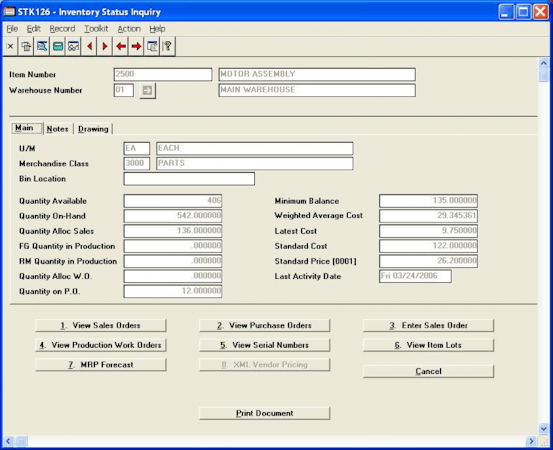Click the red left triangle previous icon
The image size is (553, 450).
pyautogui.click(x=90, y=46)
